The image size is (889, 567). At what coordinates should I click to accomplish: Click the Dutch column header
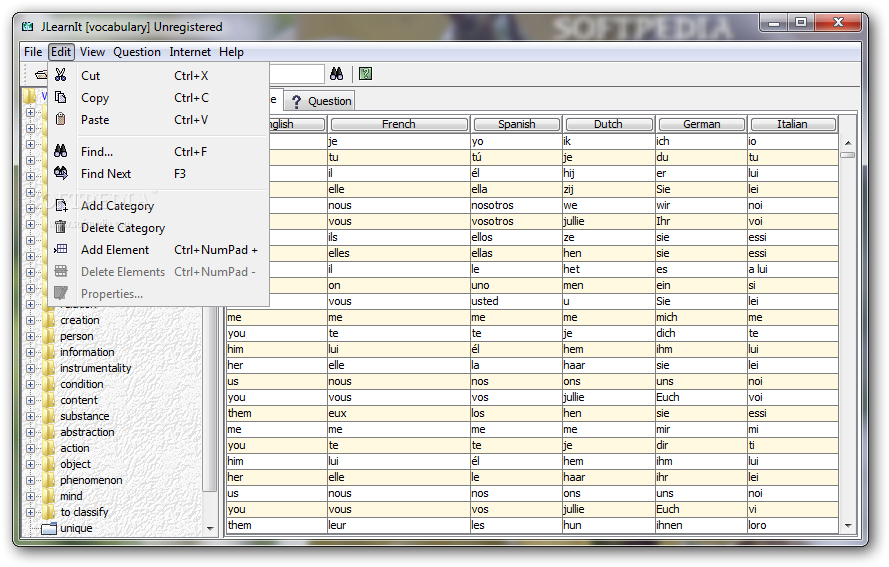(608, 124)
